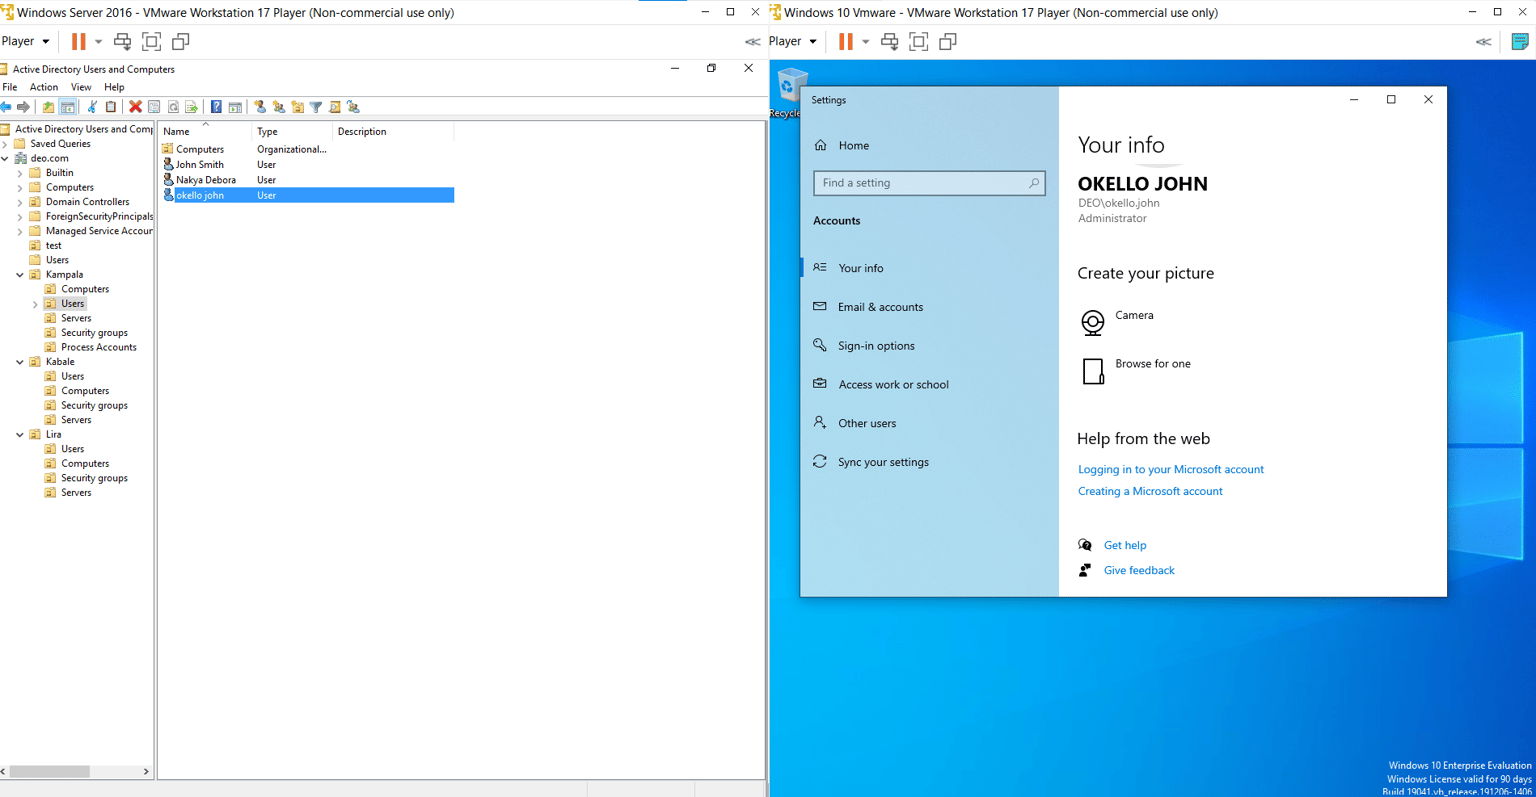The width and height of the screenshot is (1536, 797).
Task: Open the Help menu
Action: click(114, 87)
